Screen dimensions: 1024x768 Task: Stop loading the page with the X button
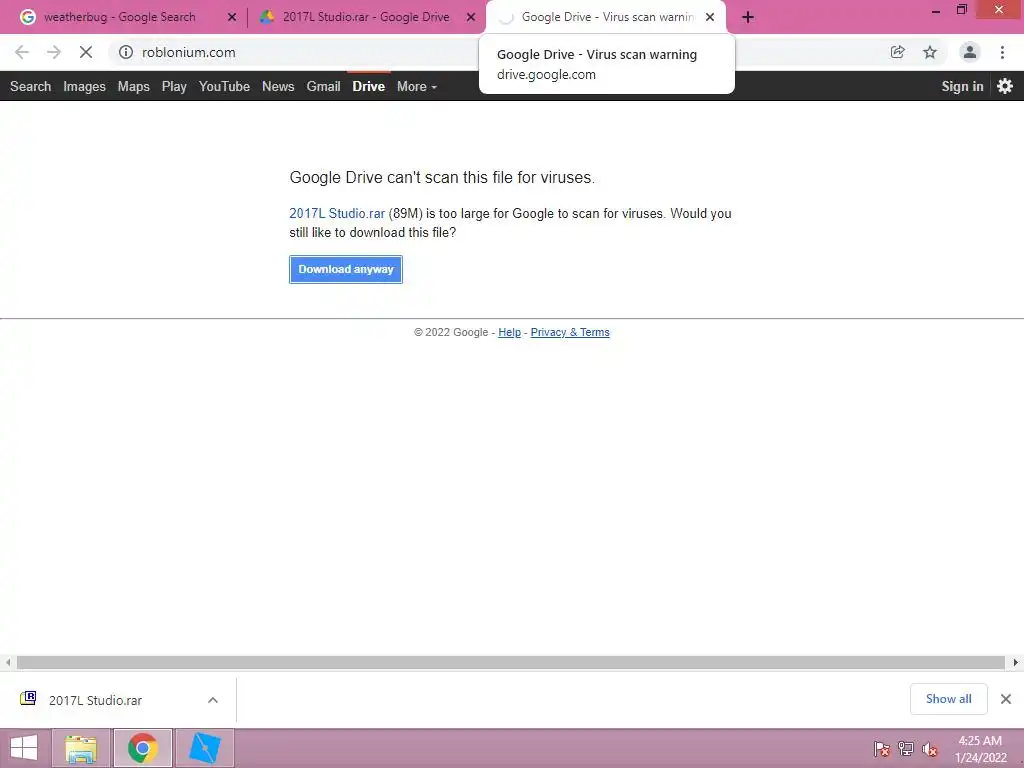click(86, 52)
